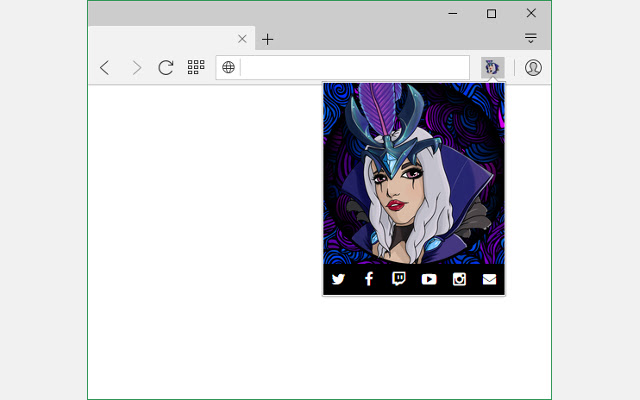Image resolution: width=640 pixels, height=400 pixels.
Task: Open the Twitter link in popup
Action: pyautogui.click(x=338, y=279)
